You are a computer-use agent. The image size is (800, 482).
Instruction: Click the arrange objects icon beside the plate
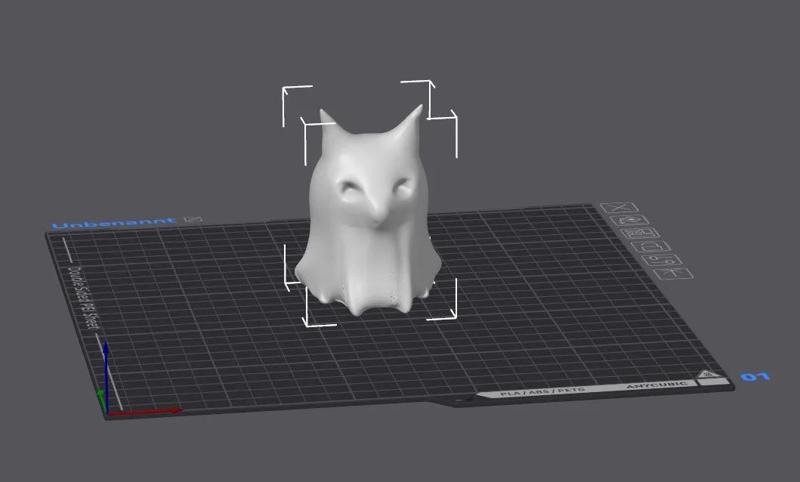pos(641,233)
